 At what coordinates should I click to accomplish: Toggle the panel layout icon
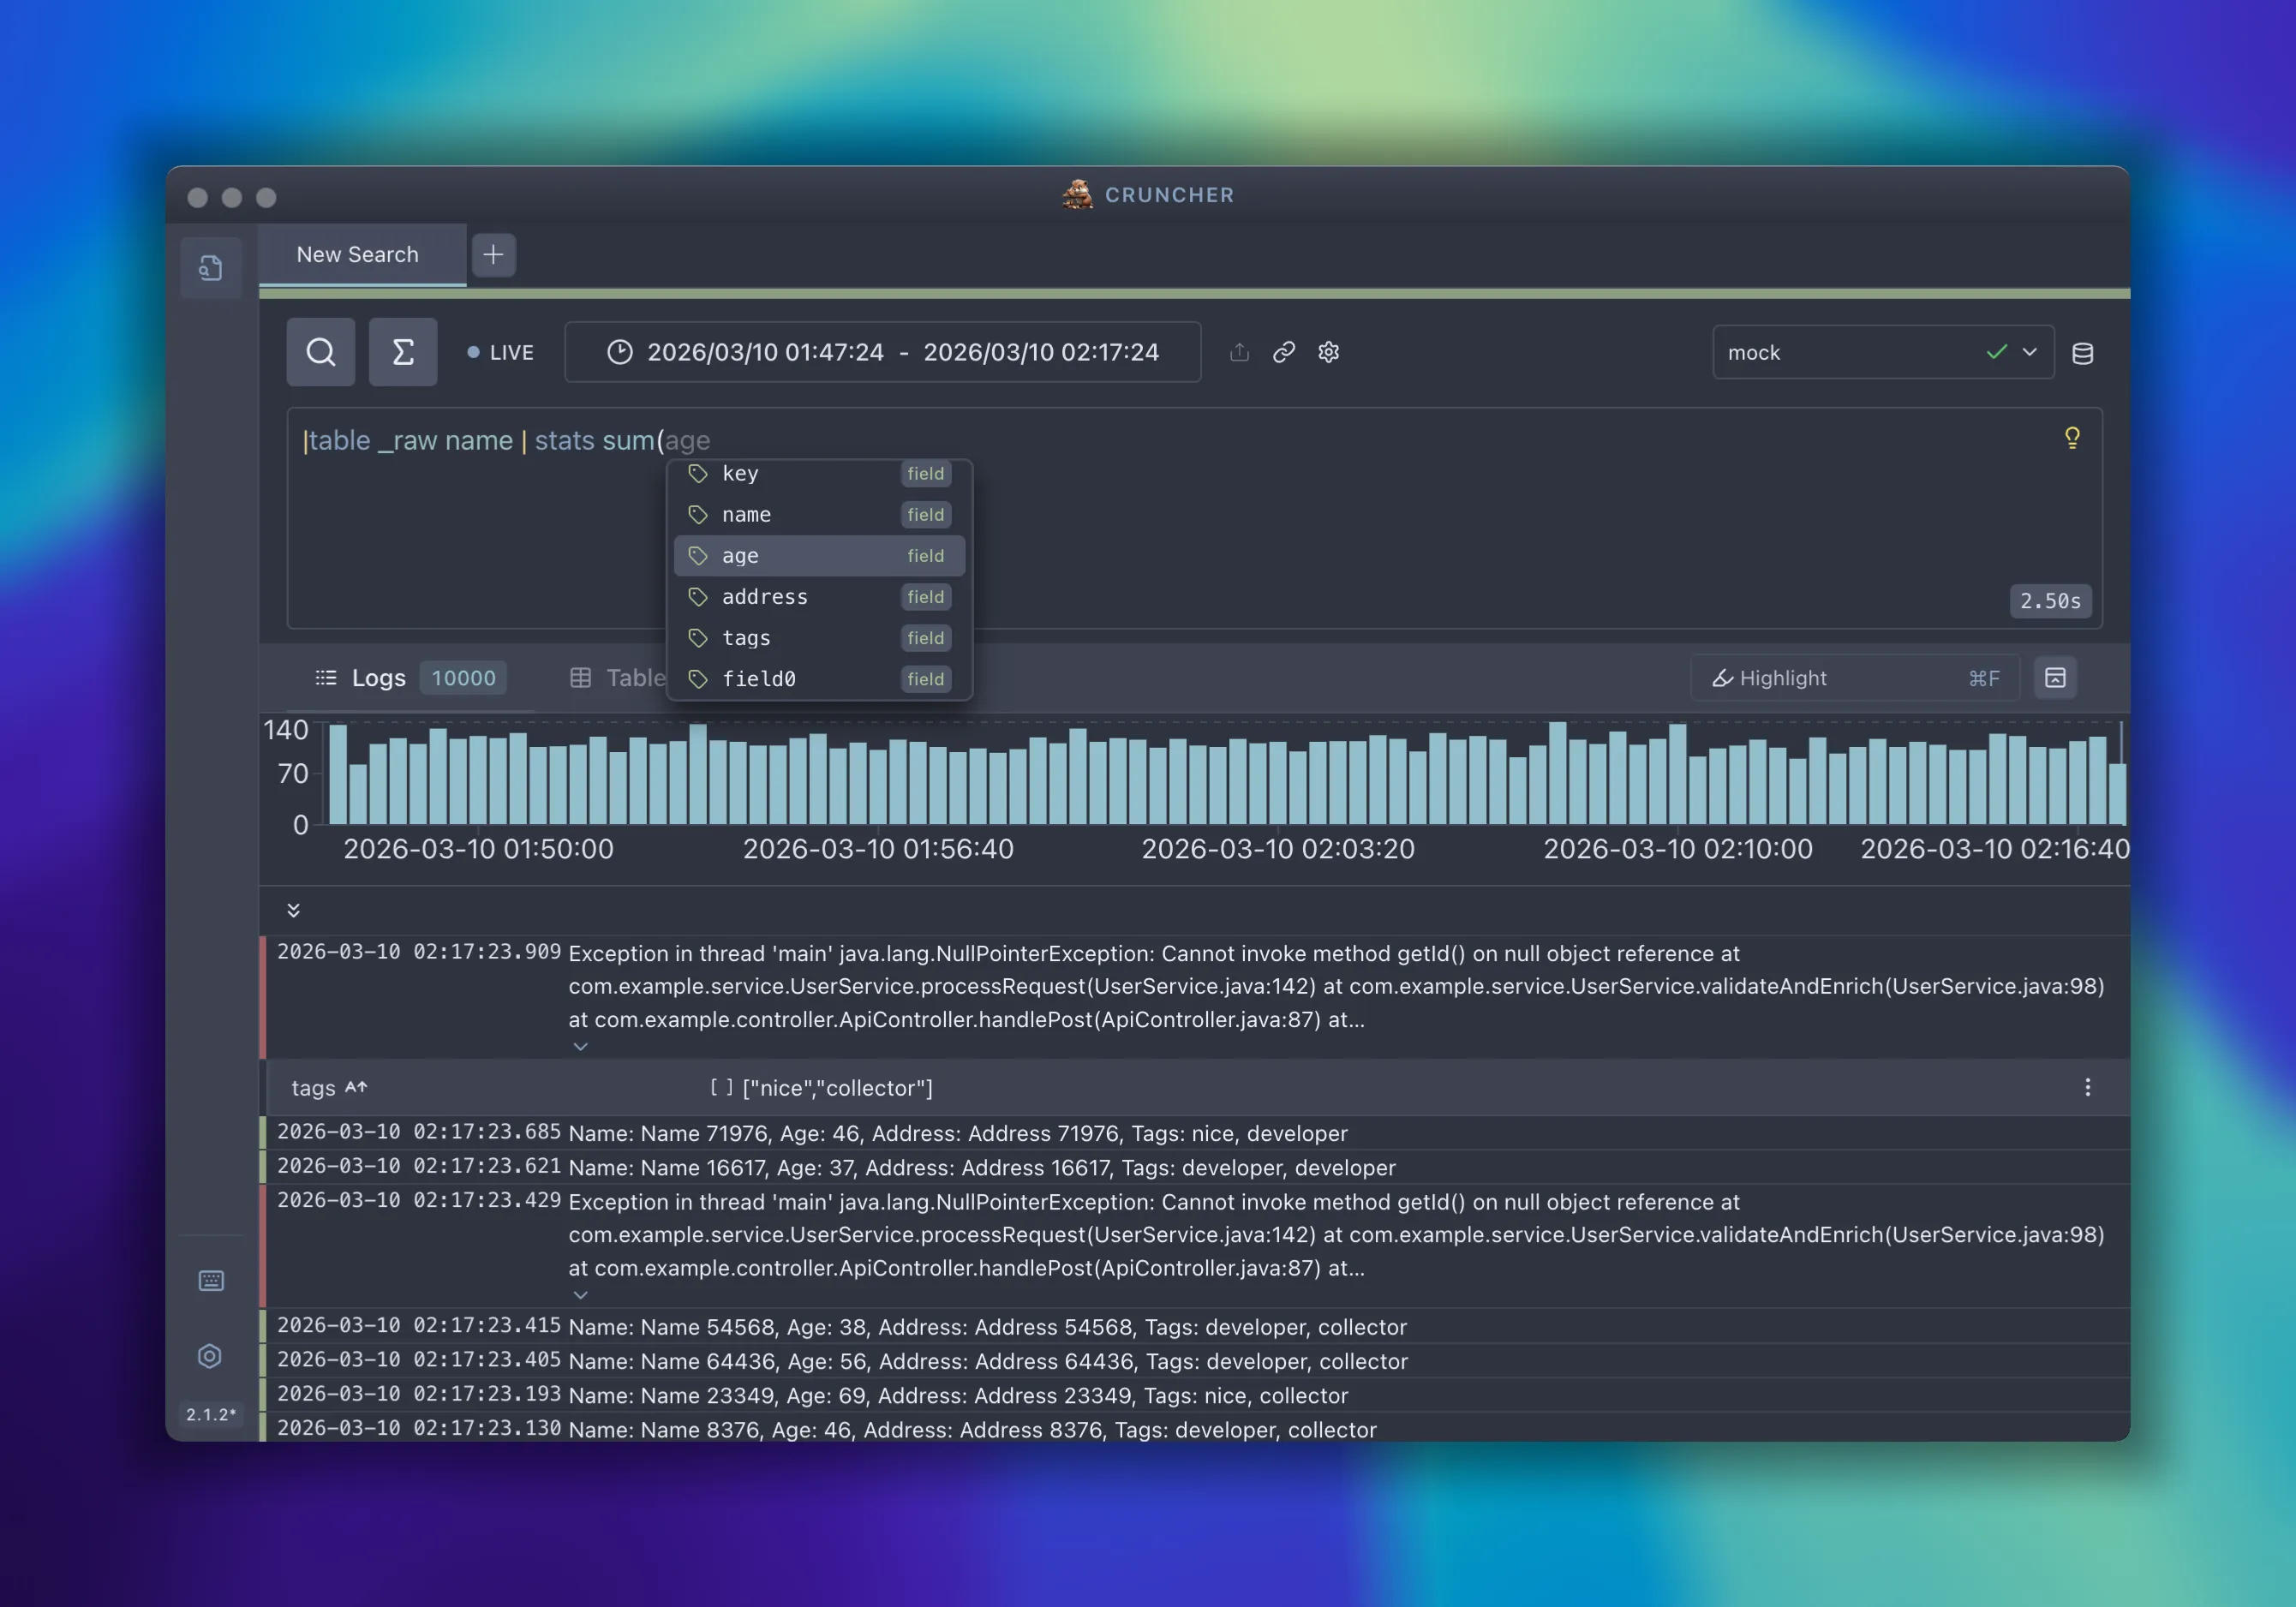tap(2056, 678)
